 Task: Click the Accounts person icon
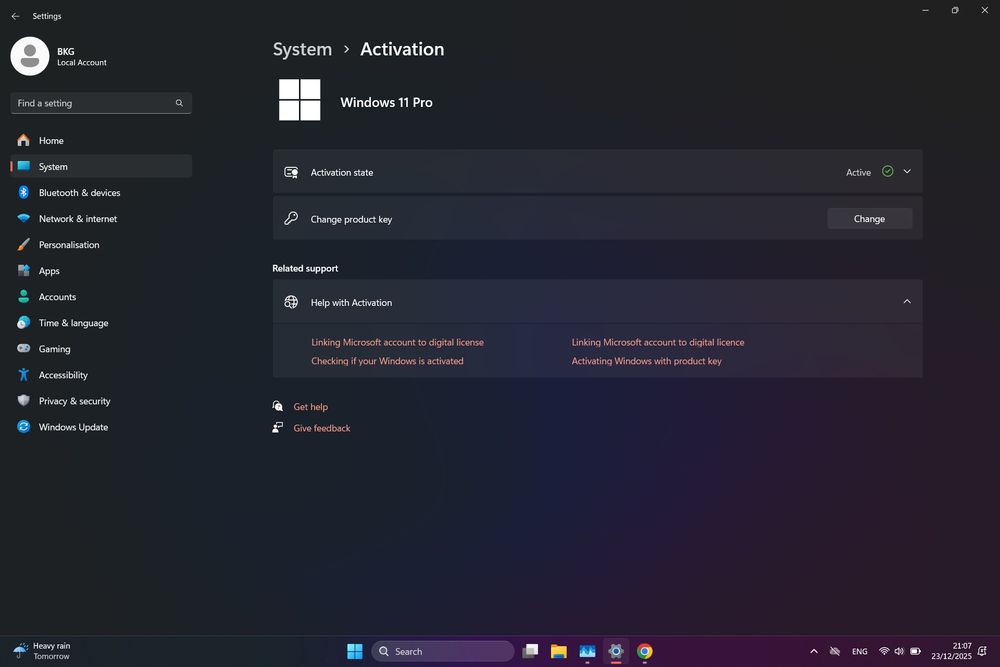tap(24, 297)
